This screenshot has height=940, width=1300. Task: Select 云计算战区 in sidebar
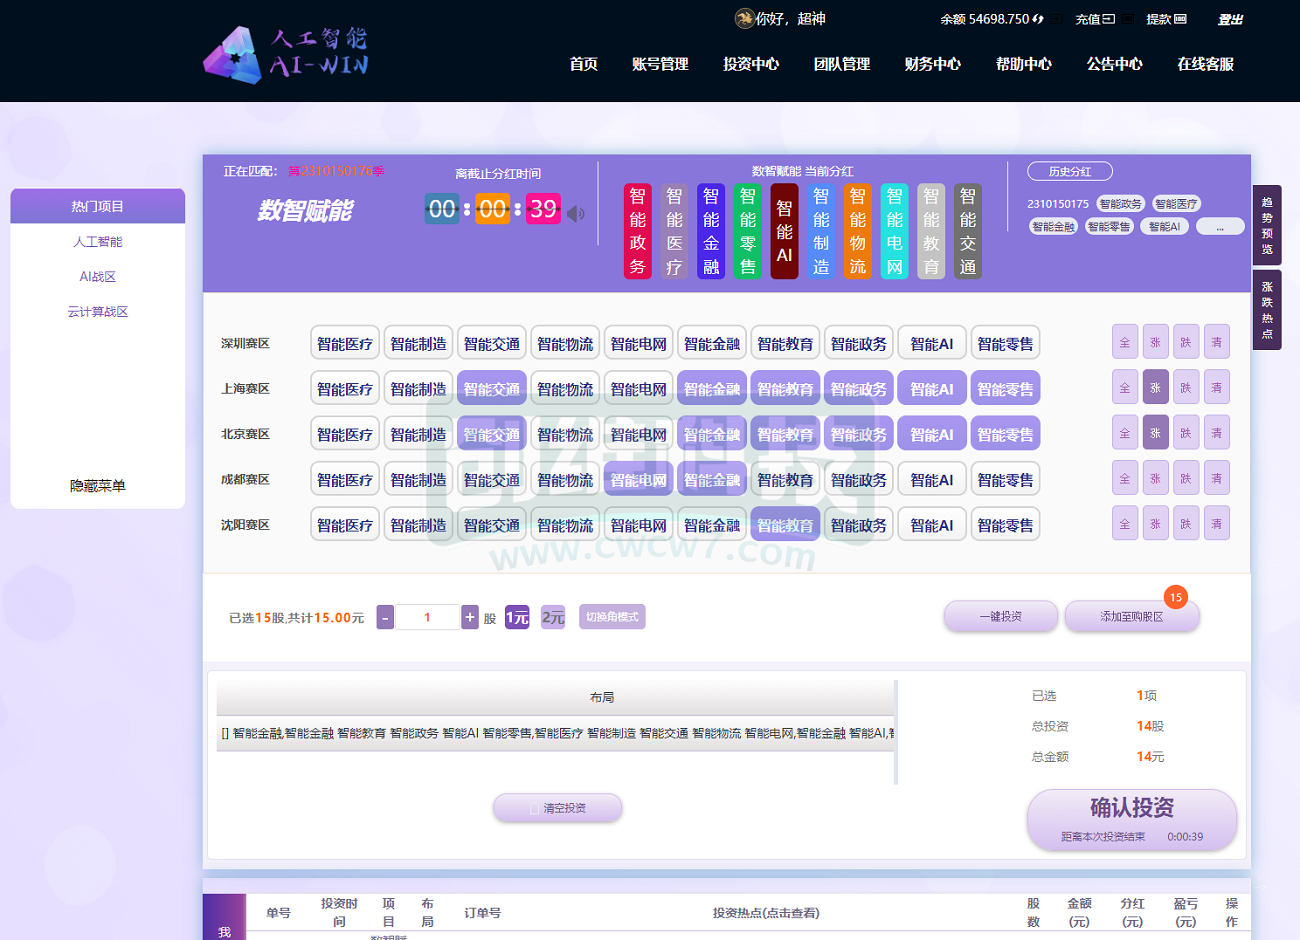coord(98,312)
